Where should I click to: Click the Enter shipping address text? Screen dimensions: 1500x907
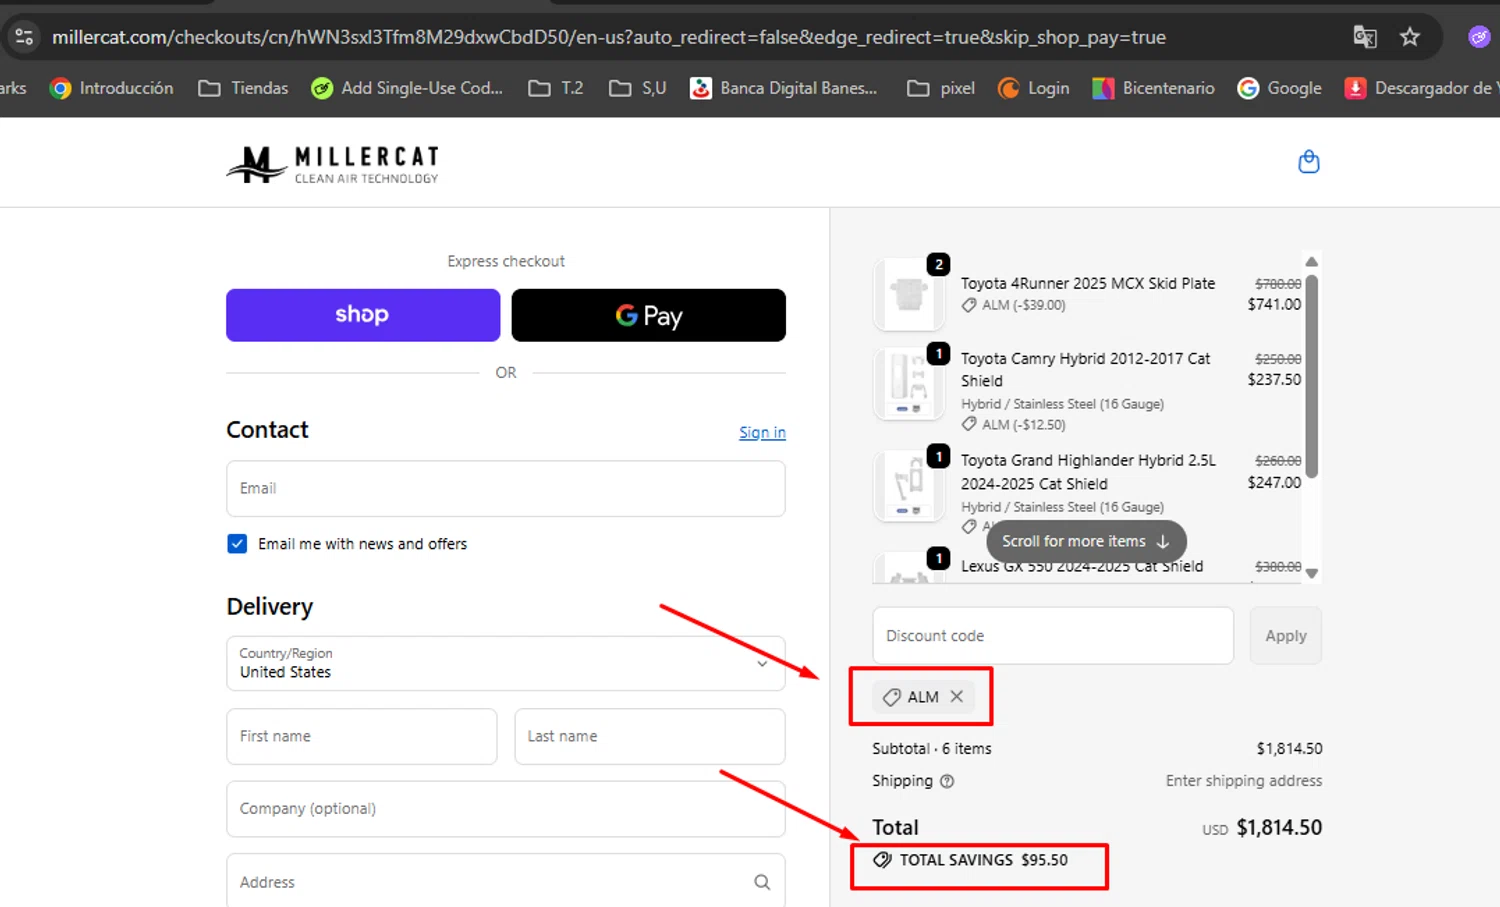coord(1244,780)
